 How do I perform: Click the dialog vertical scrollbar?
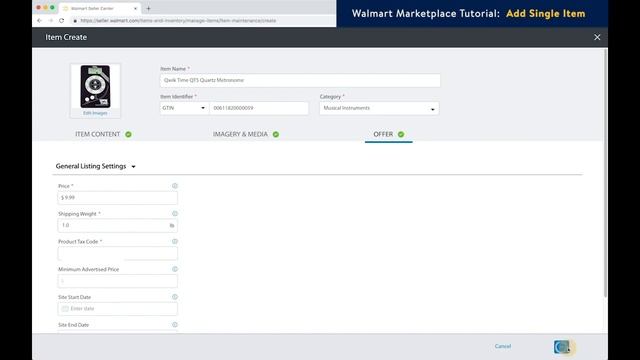[605, 173]
